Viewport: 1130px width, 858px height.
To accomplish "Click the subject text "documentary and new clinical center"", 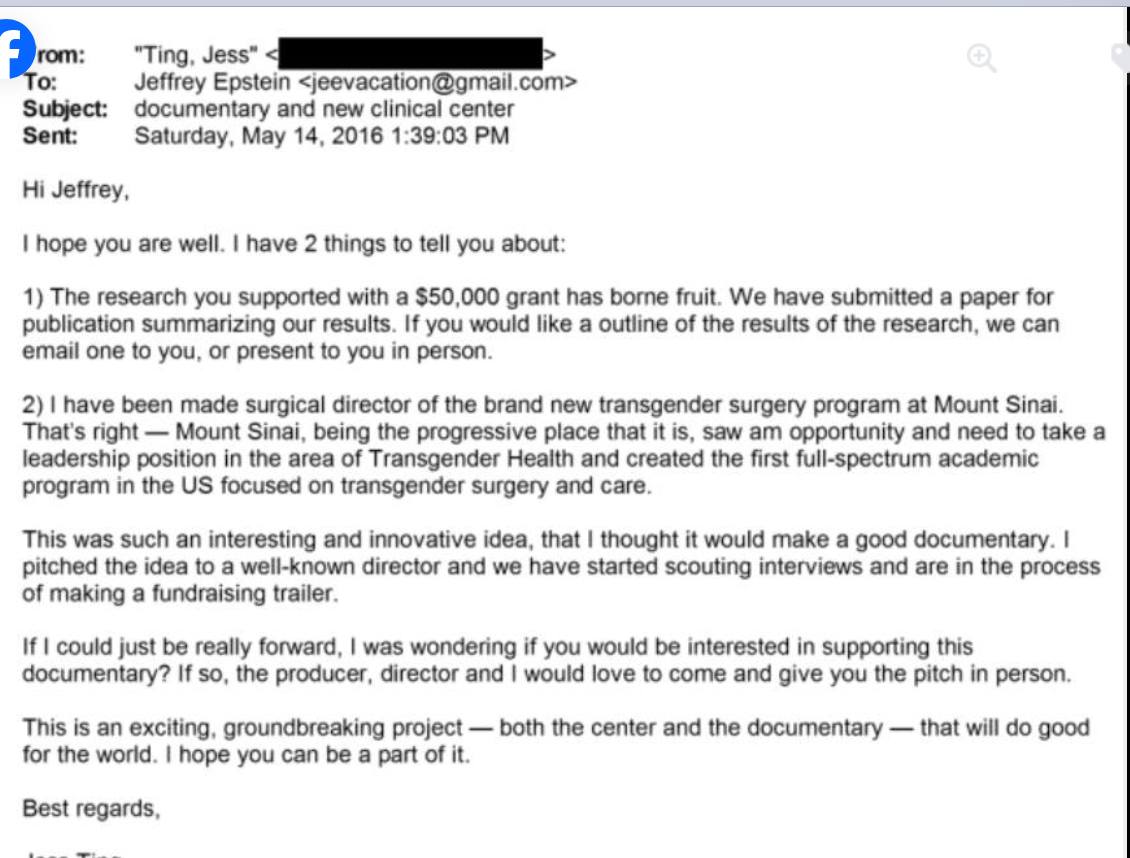I will tap(324, 109).
